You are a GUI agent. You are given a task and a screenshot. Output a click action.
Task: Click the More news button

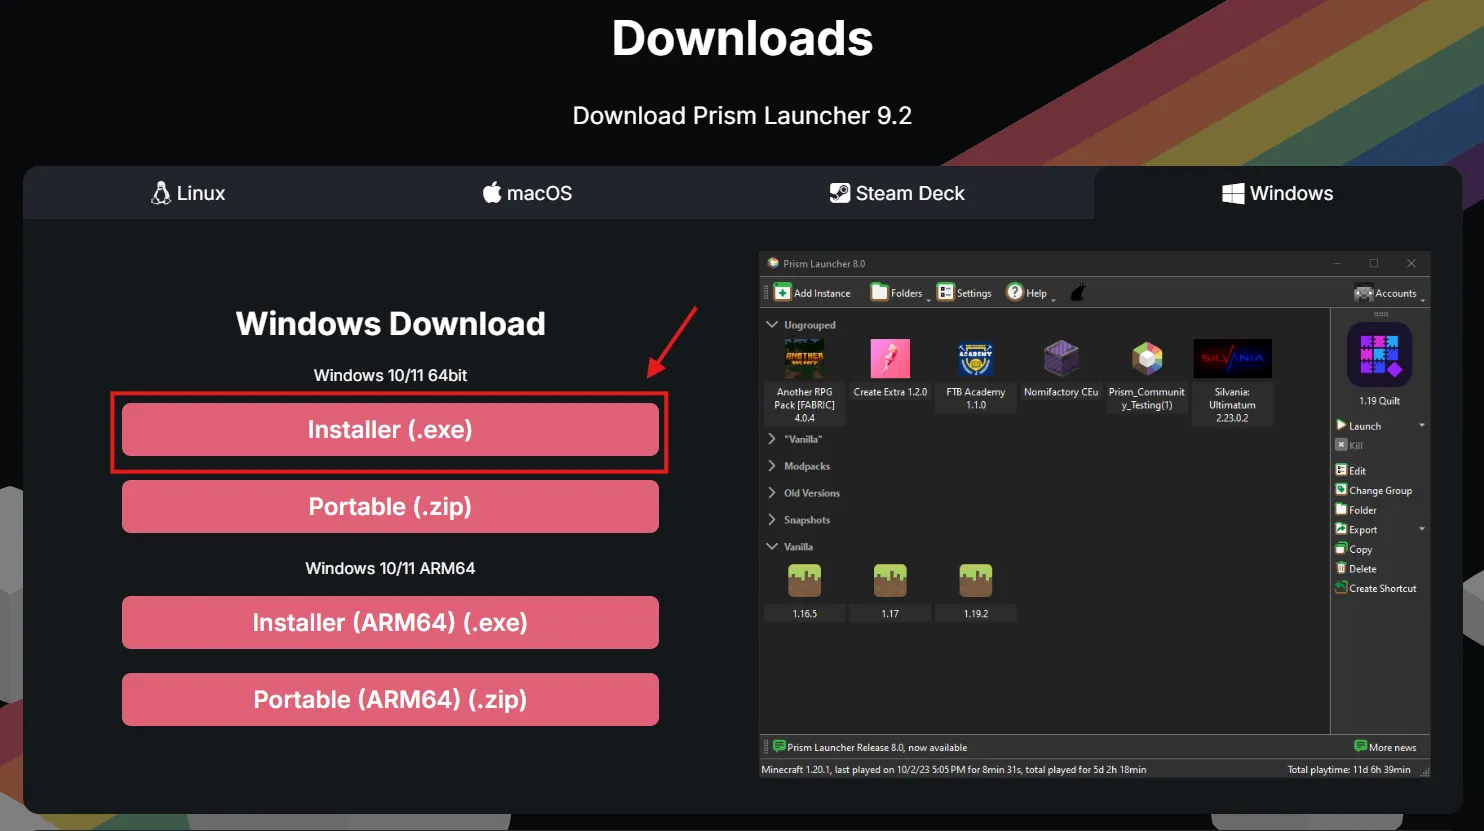coord(1385,747)
